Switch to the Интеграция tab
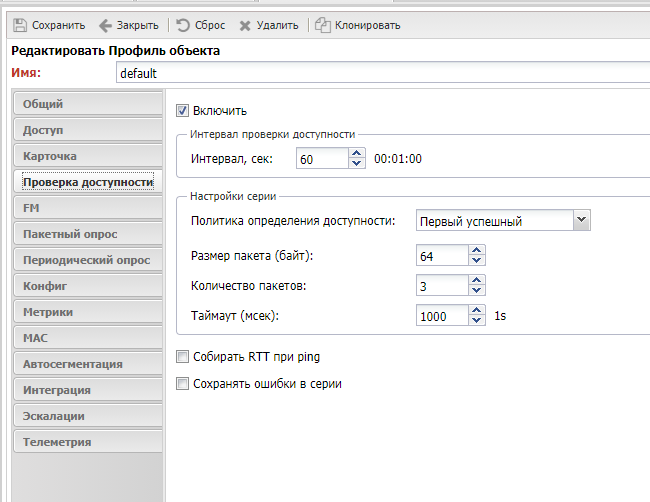 click(x=88, y=390)
